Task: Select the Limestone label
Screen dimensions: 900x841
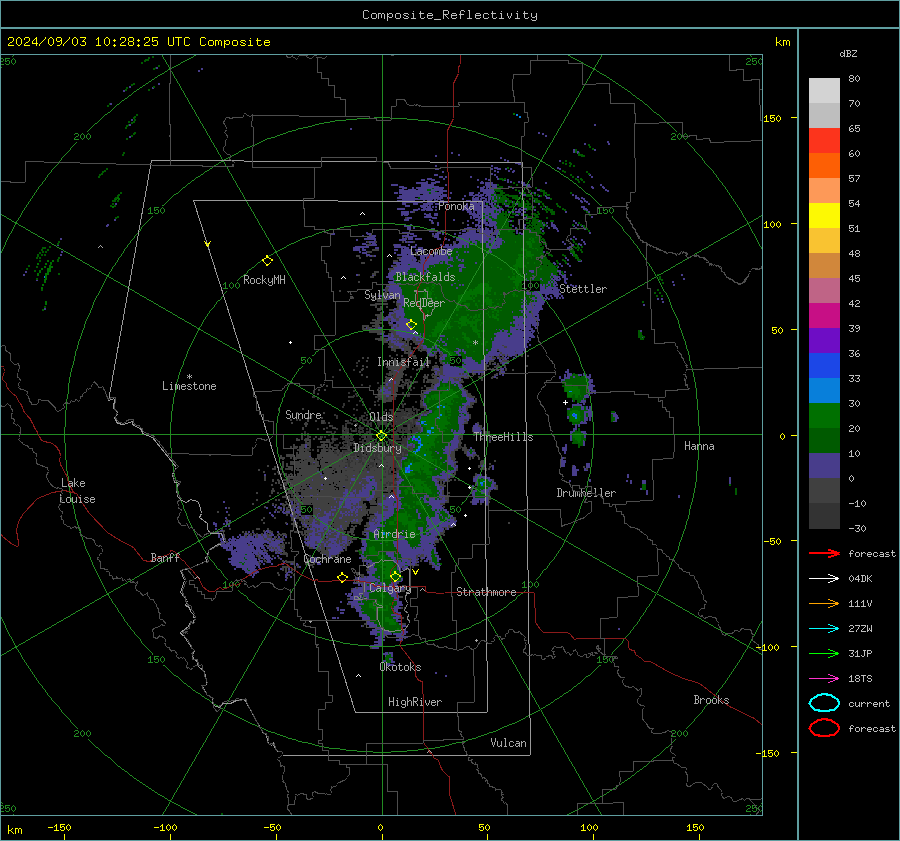Action: pos(189,386)
